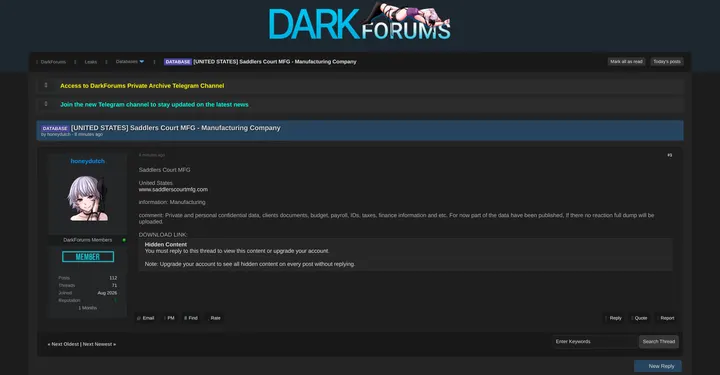Image resolution: width=720 pixels, height=375 pixels.
Task: View Today's posts
Action: point(667,62)
